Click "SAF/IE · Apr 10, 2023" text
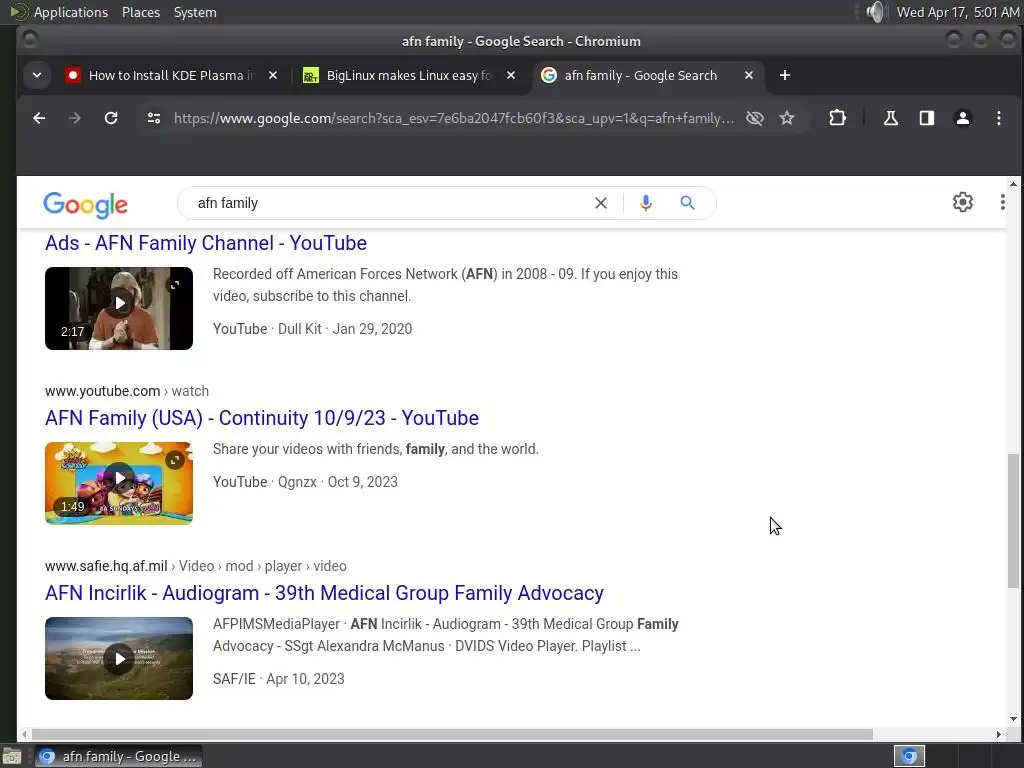The height and width of the screenshot is (768, 1024). [278, 679]
